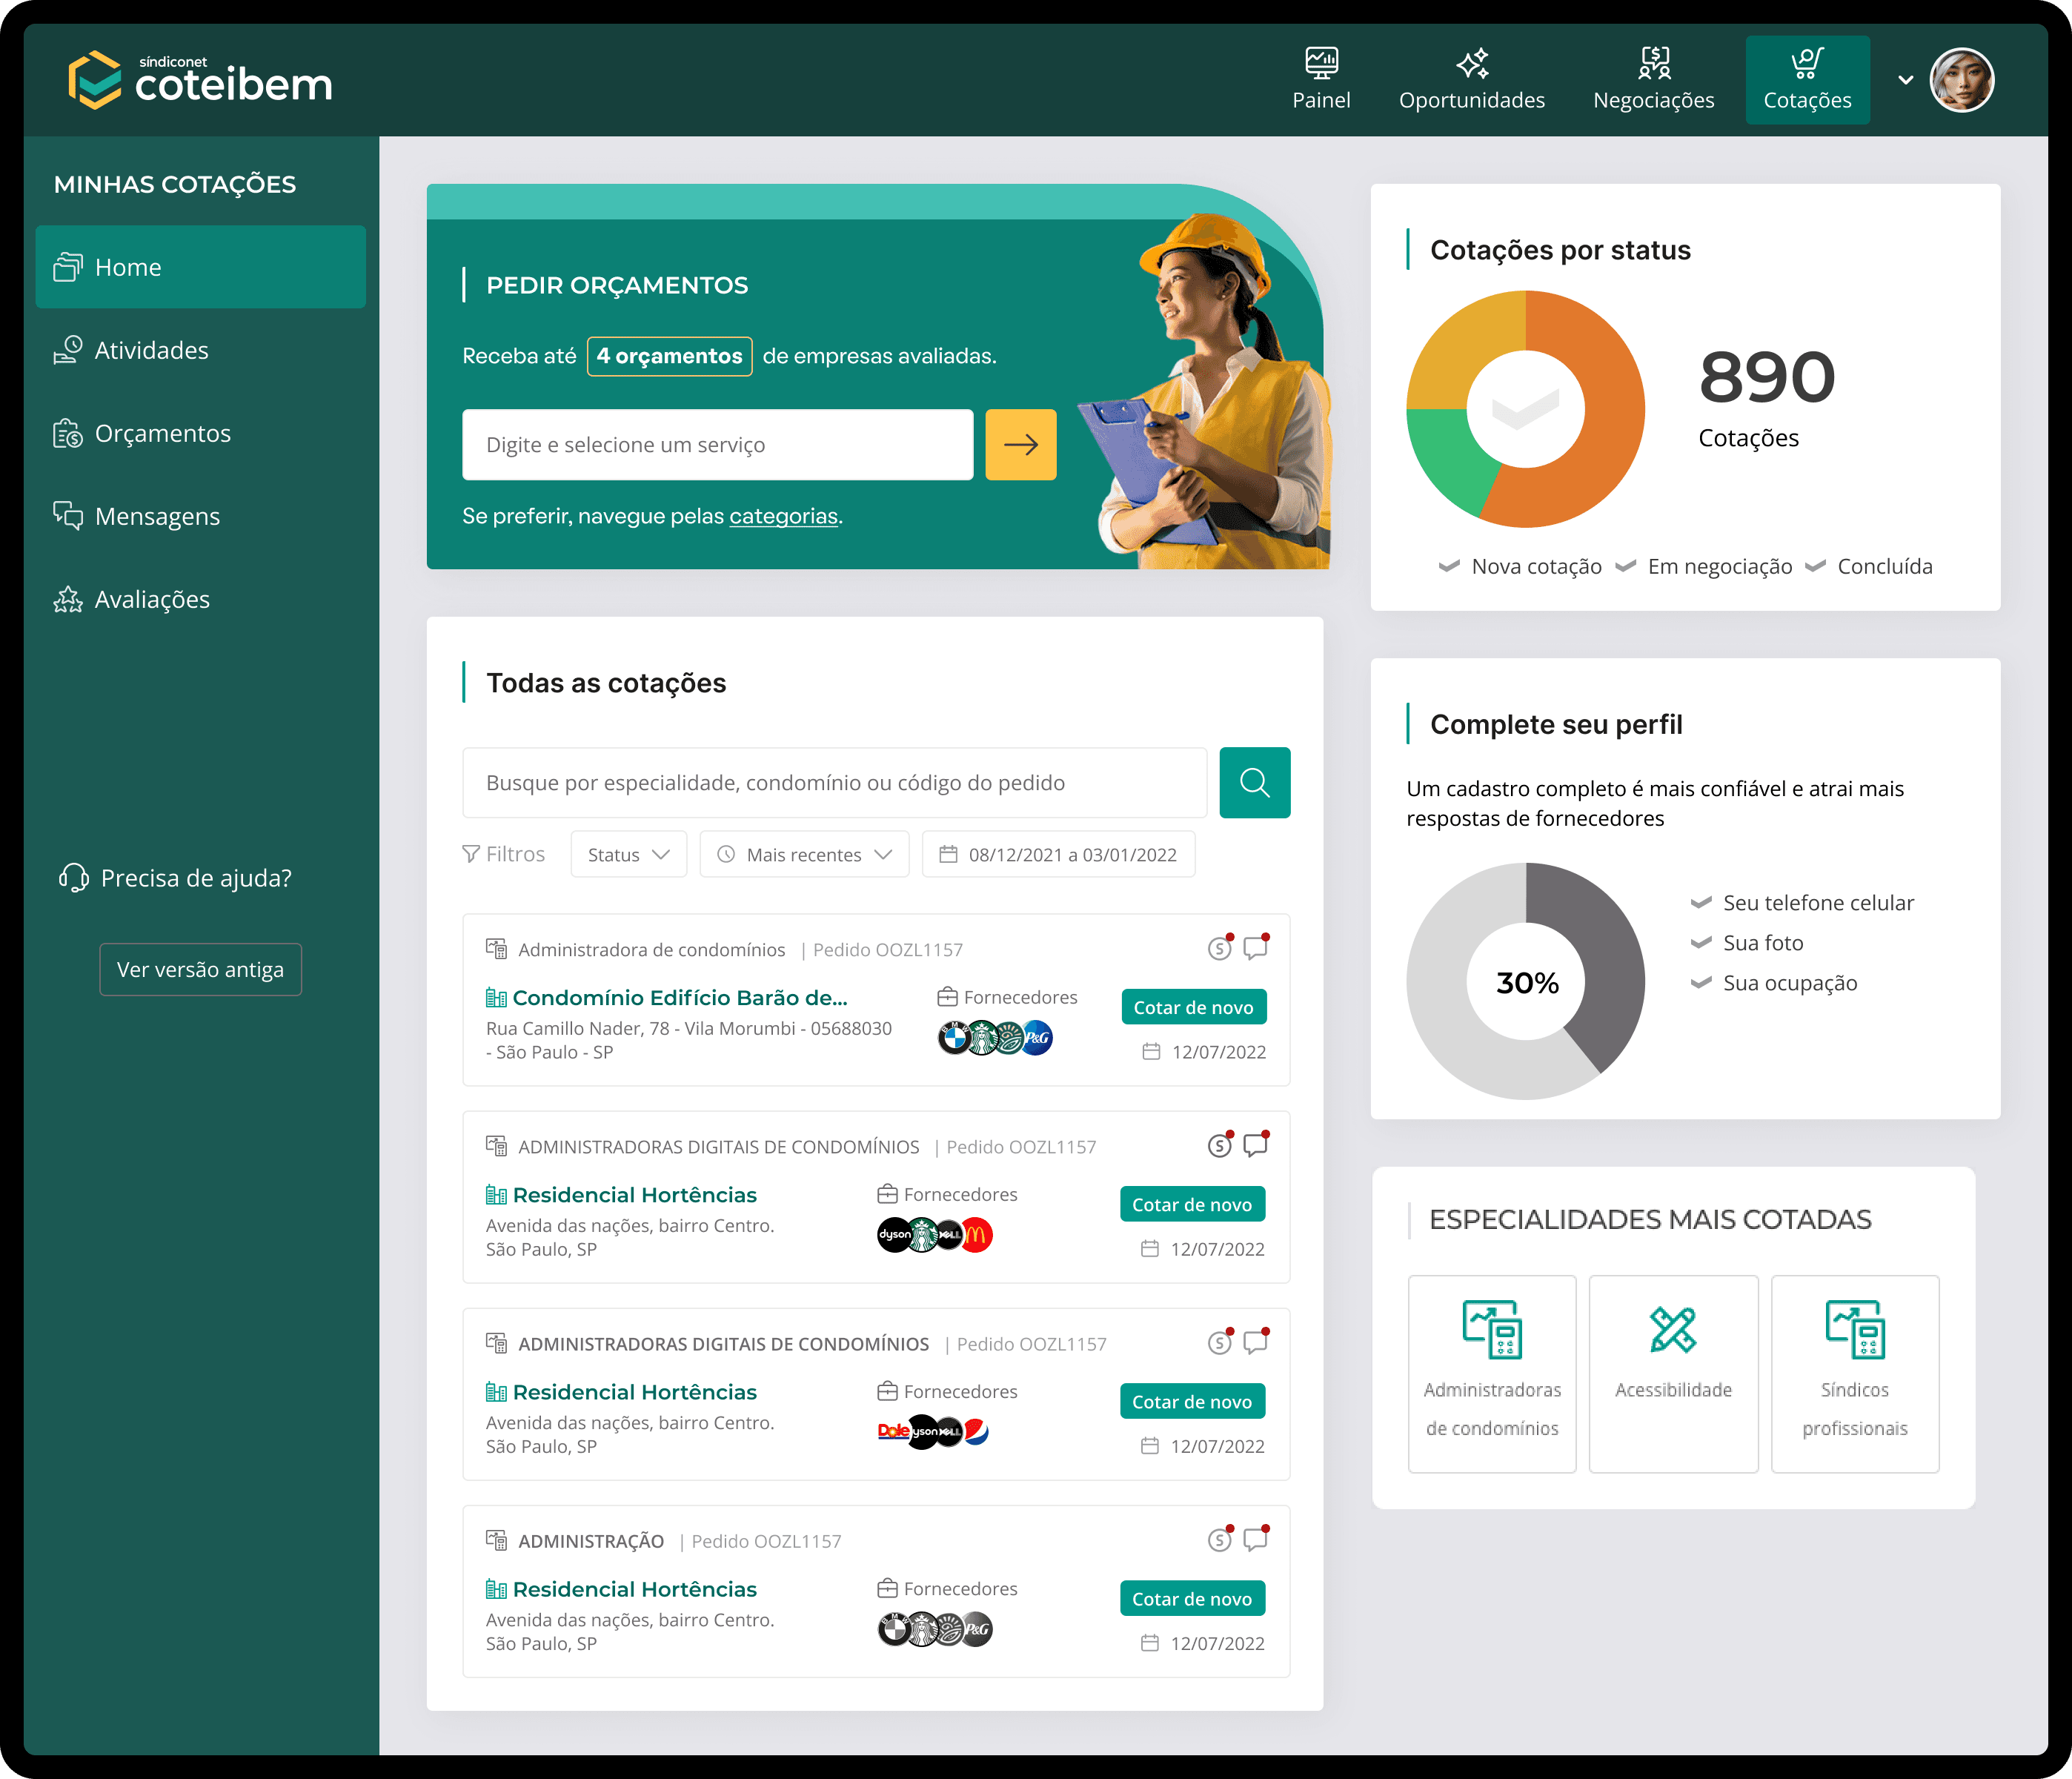Open the Mais recentes sort dropdown
This screenshot has height=1779, width=2072.
pyautogui.click(x=804, y=855)
